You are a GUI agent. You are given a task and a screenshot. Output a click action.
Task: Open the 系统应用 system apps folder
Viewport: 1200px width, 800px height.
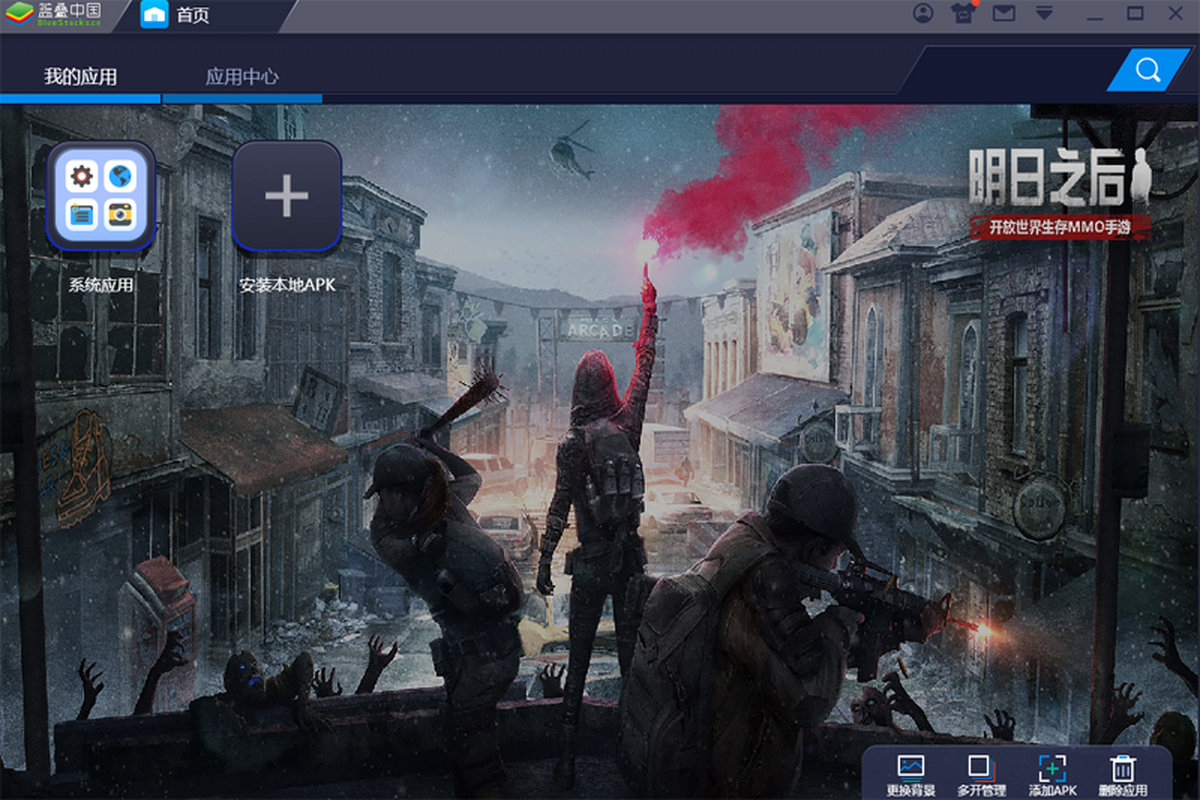point(101,195)
